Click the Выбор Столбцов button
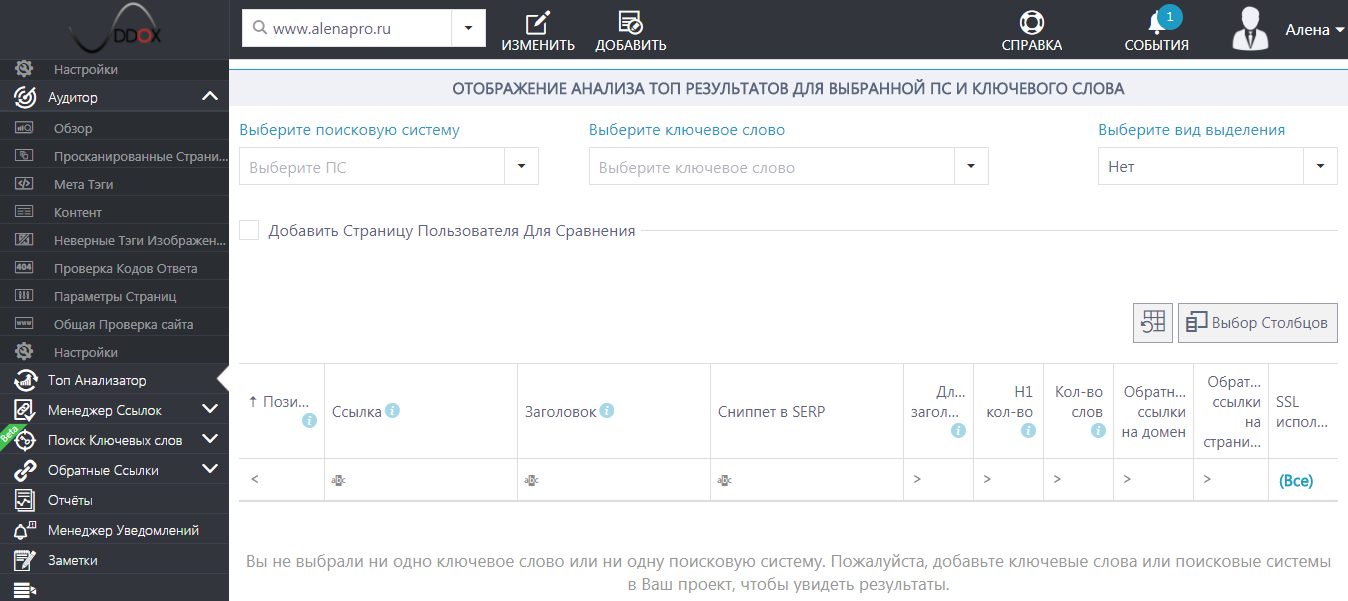 1257,323
